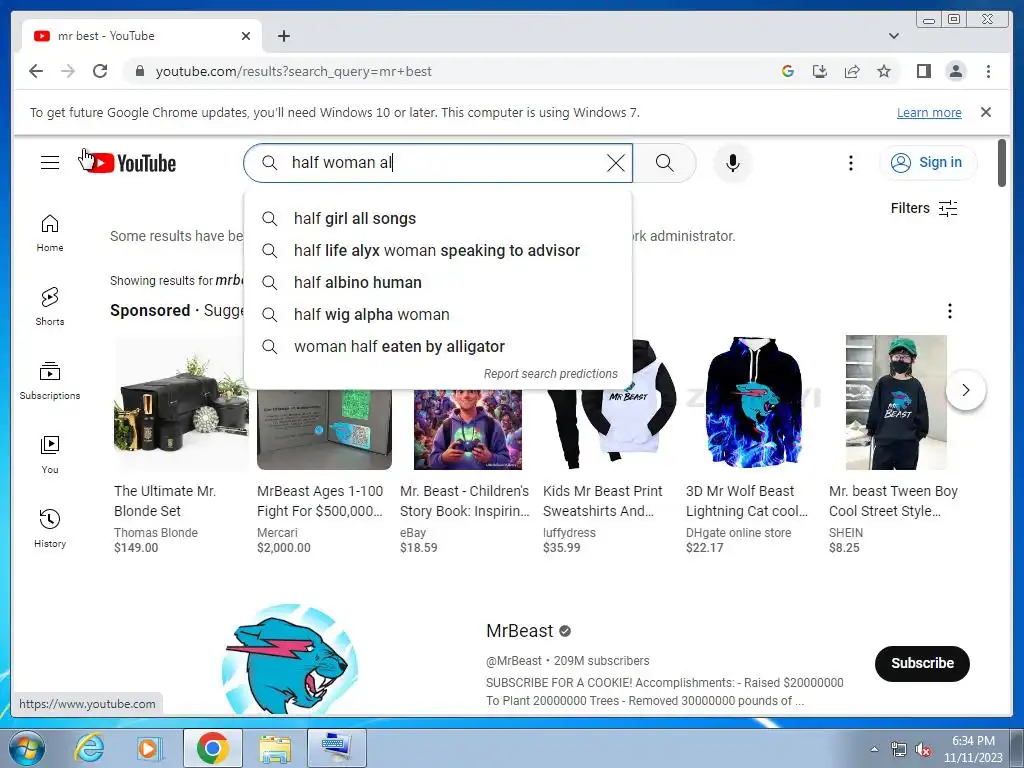Click the browser address bar URL
The width and height of the screenshot is (1024, 768).
[x=293, y=71]
